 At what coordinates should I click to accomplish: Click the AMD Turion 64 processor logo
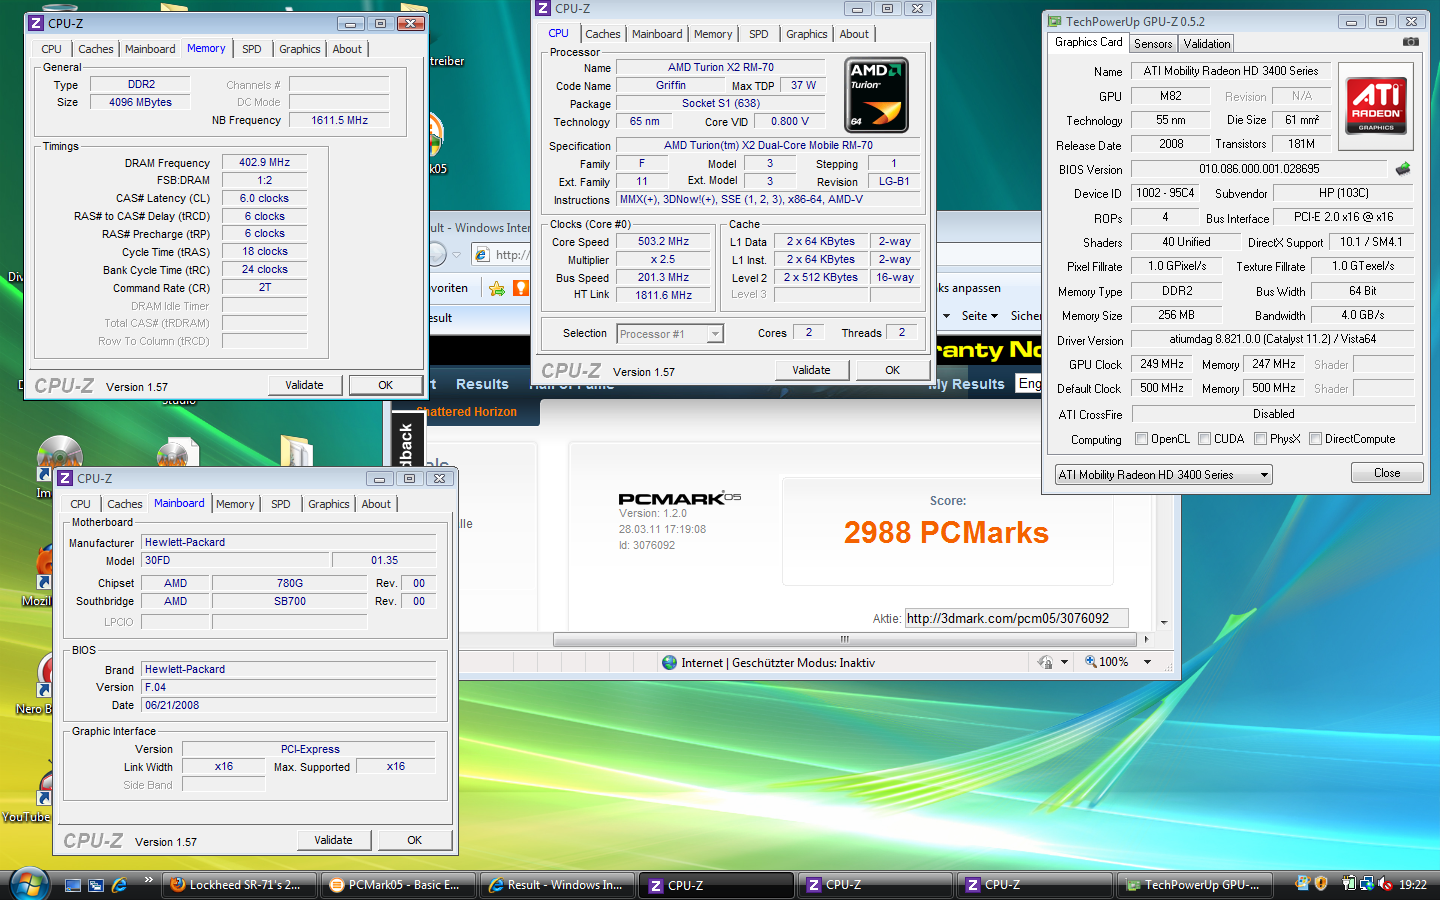pyautogui.click(x=876, y=95)
